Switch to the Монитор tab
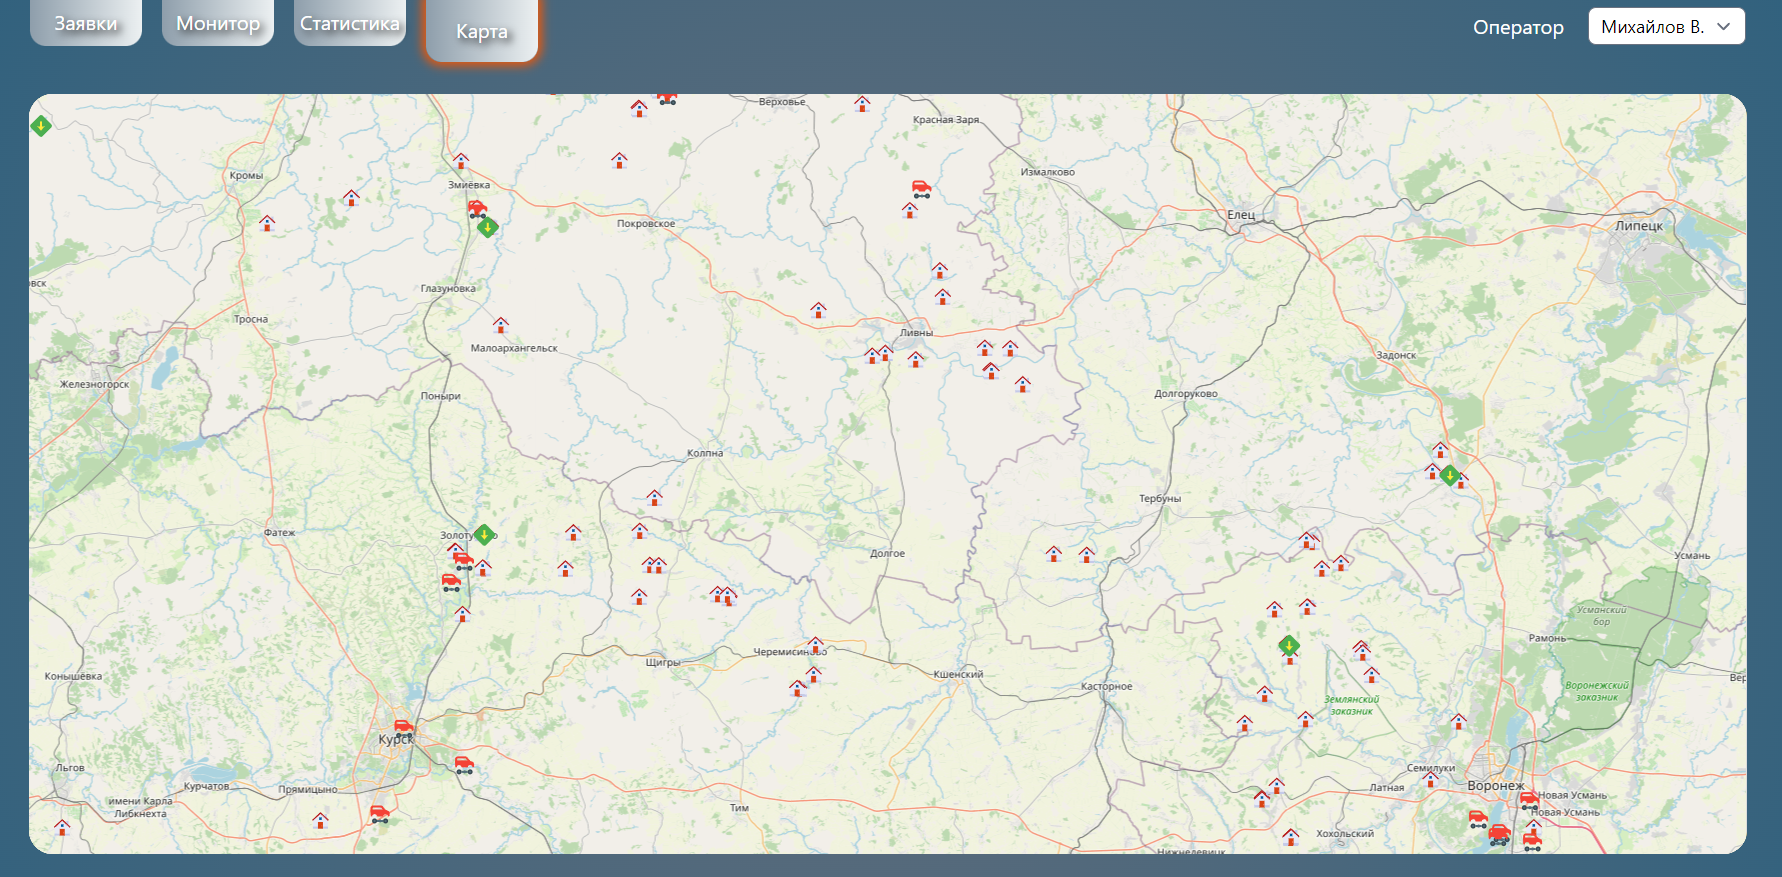Image resolution: width=1782 pixels, height=877 pixels. point(218,23)
